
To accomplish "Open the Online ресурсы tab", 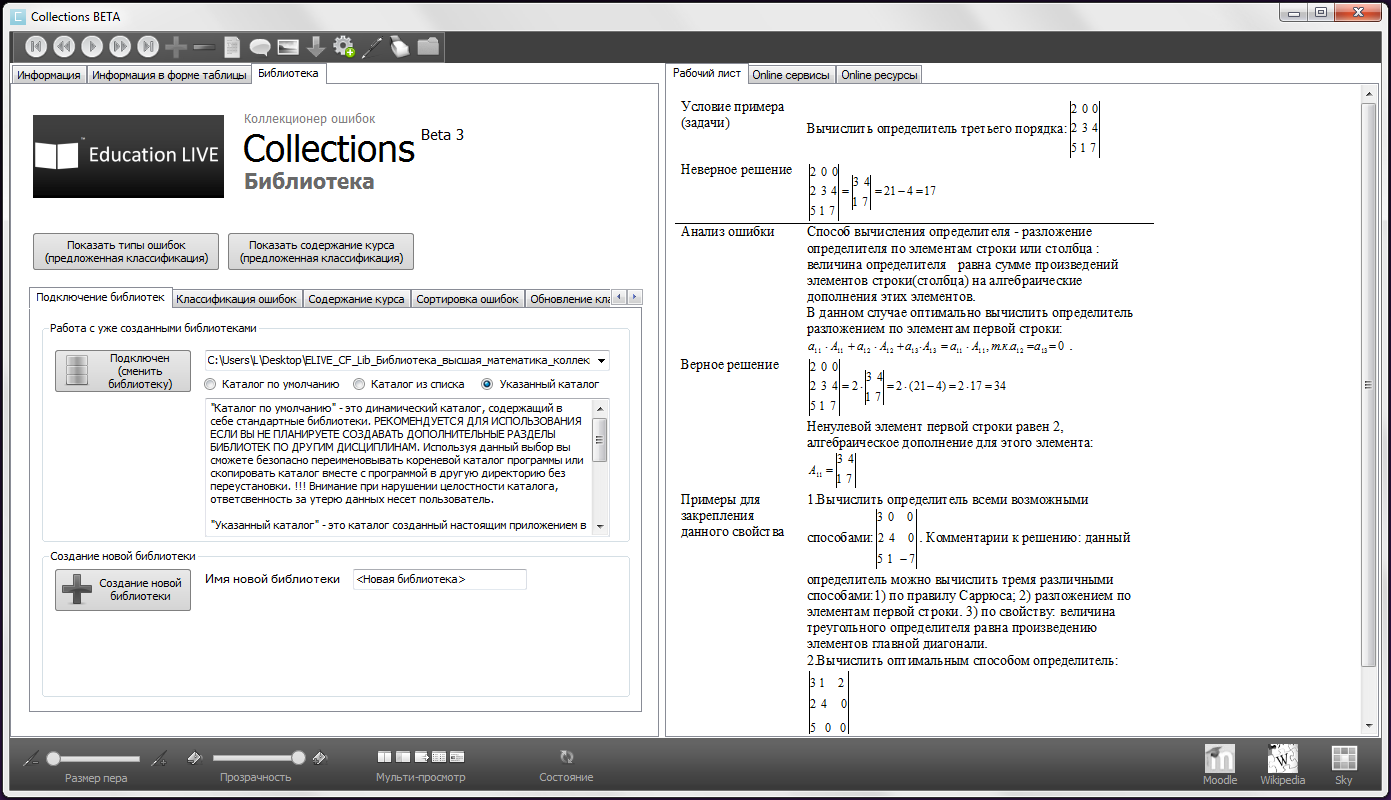I will click(878, 75).
